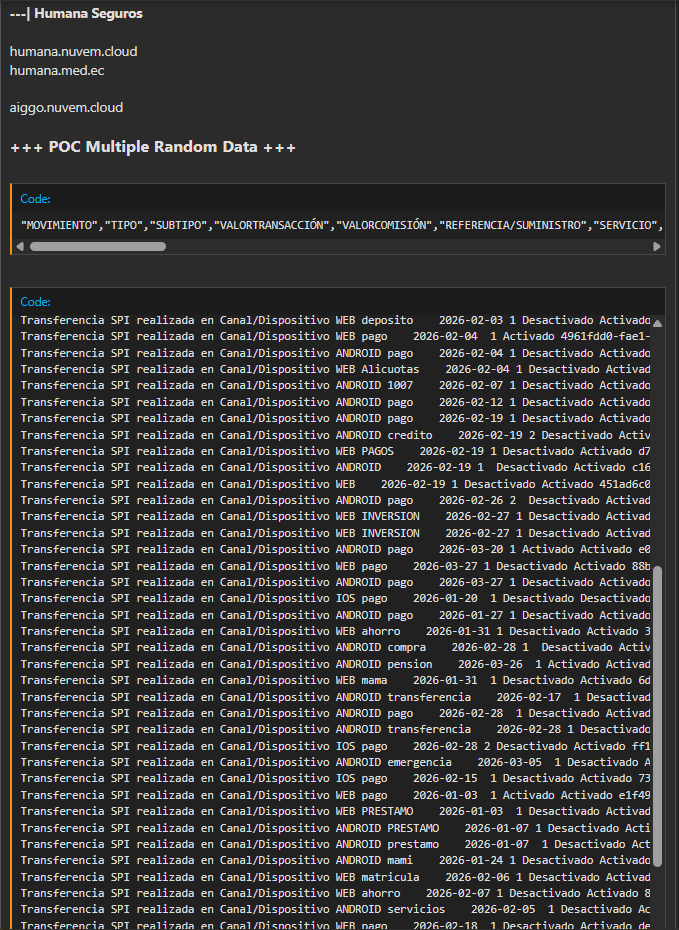Viewport: 679px width, 930px height.
Task: Select the row with ANDROID pago 2026-02-26
Action: (336, 500)
